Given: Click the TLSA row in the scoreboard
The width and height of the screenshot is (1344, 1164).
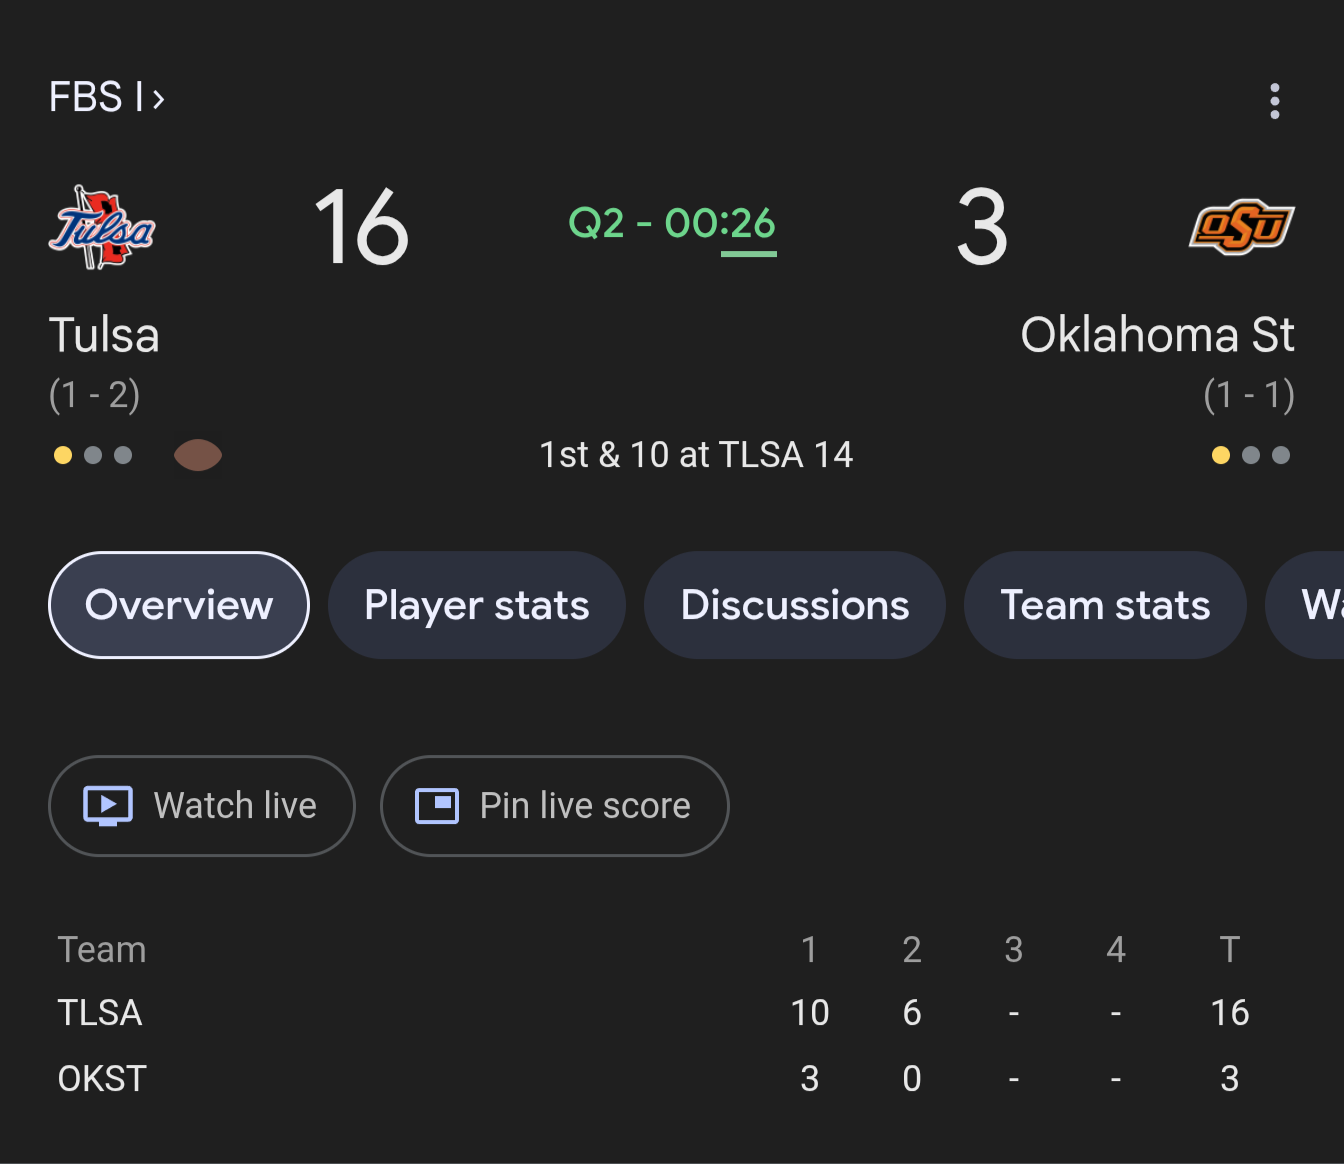Looking at the screenshot, I should pyautogui.click(x=100, y=1013).
